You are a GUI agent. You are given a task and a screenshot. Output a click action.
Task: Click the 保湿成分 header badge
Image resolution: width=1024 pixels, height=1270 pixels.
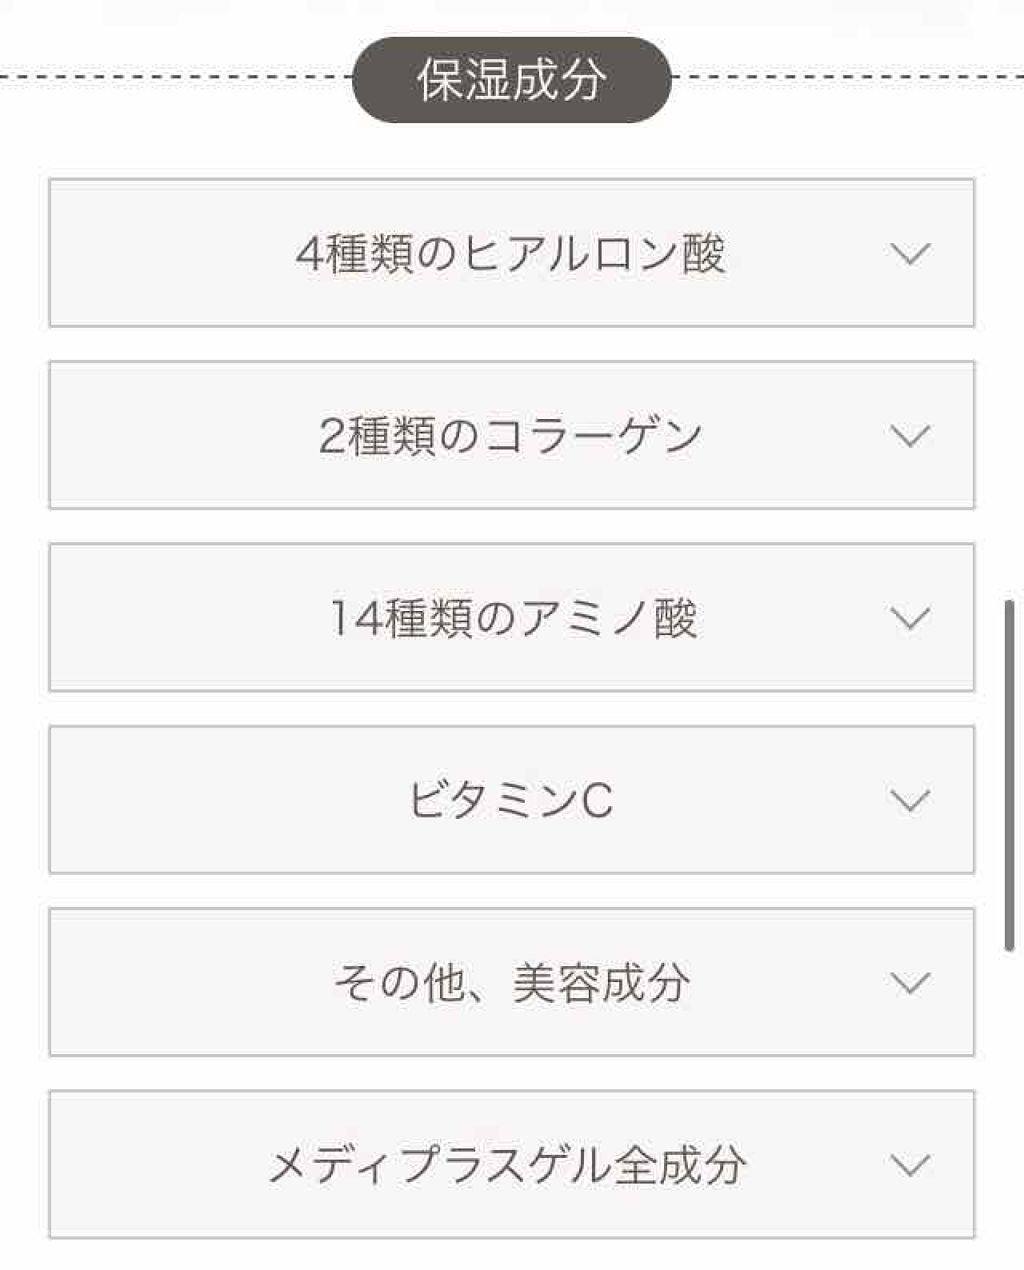511,80
